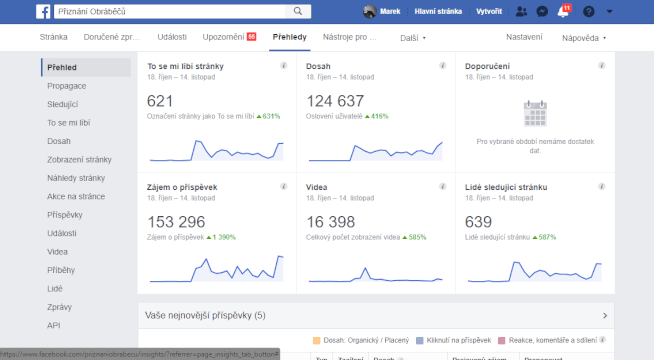This screenshot has width=654, height=360.
Task: Click the search magnifier button
Action: [x=297, y=11]
